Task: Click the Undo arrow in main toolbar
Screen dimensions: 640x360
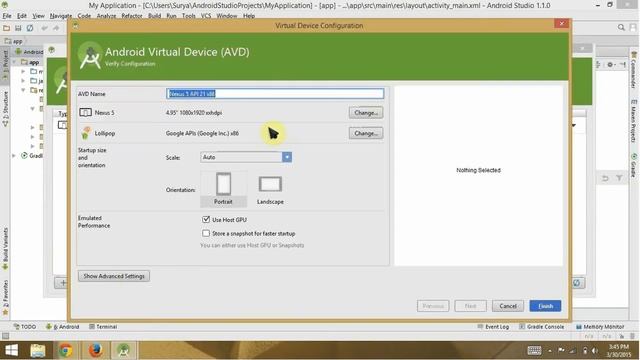Action: tap(44, 28)
